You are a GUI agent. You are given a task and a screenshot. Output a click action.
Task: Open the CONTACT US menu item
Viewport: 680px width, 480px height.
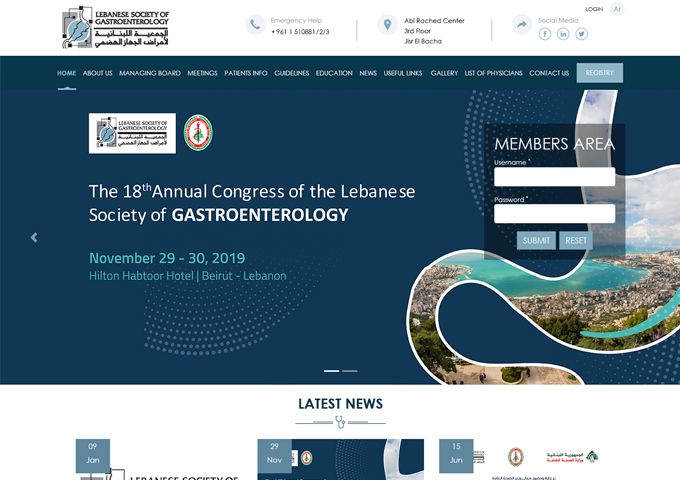point(549,73)
